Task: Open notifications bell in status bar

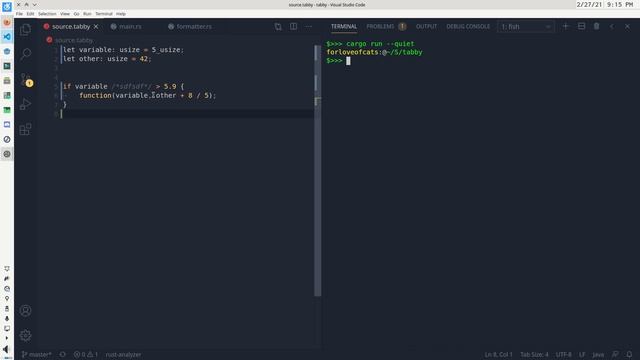Action: 629,355
